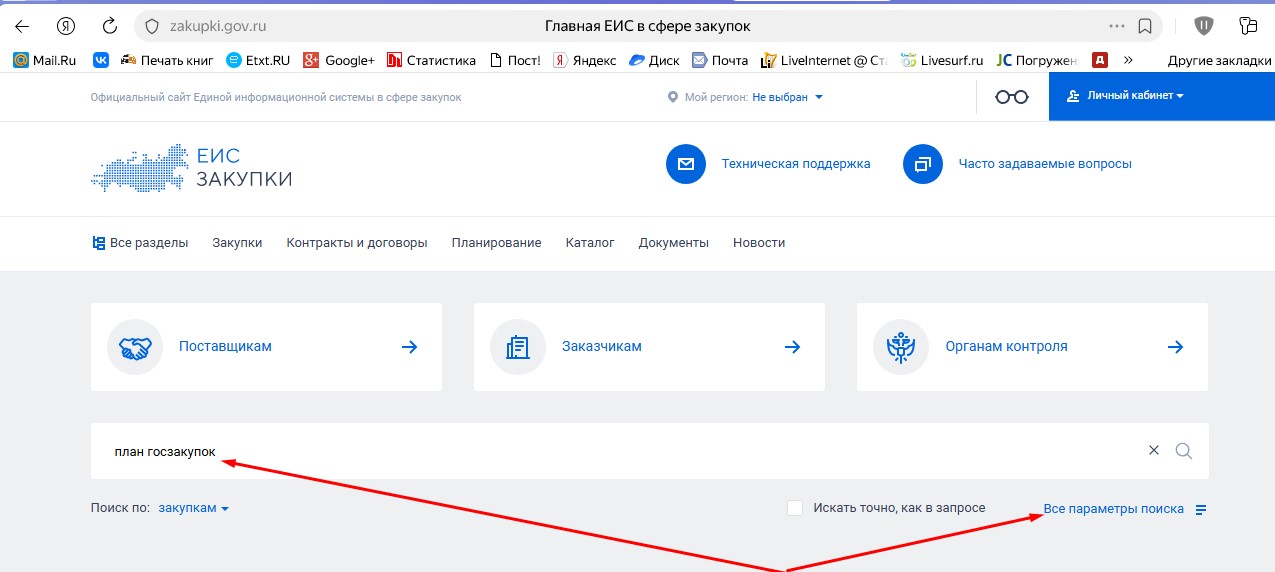The height and width of the screenshot is (572, 1275).
Task: Open the Органам контроля emblem card
Action: (x=1032, y=347)
